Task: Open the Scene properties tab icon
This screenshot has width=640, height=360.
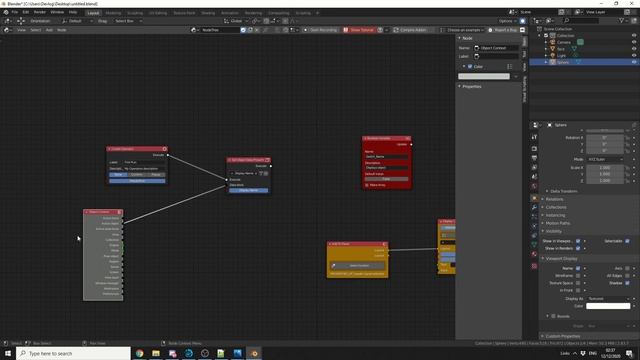Action: pos(534,177)
